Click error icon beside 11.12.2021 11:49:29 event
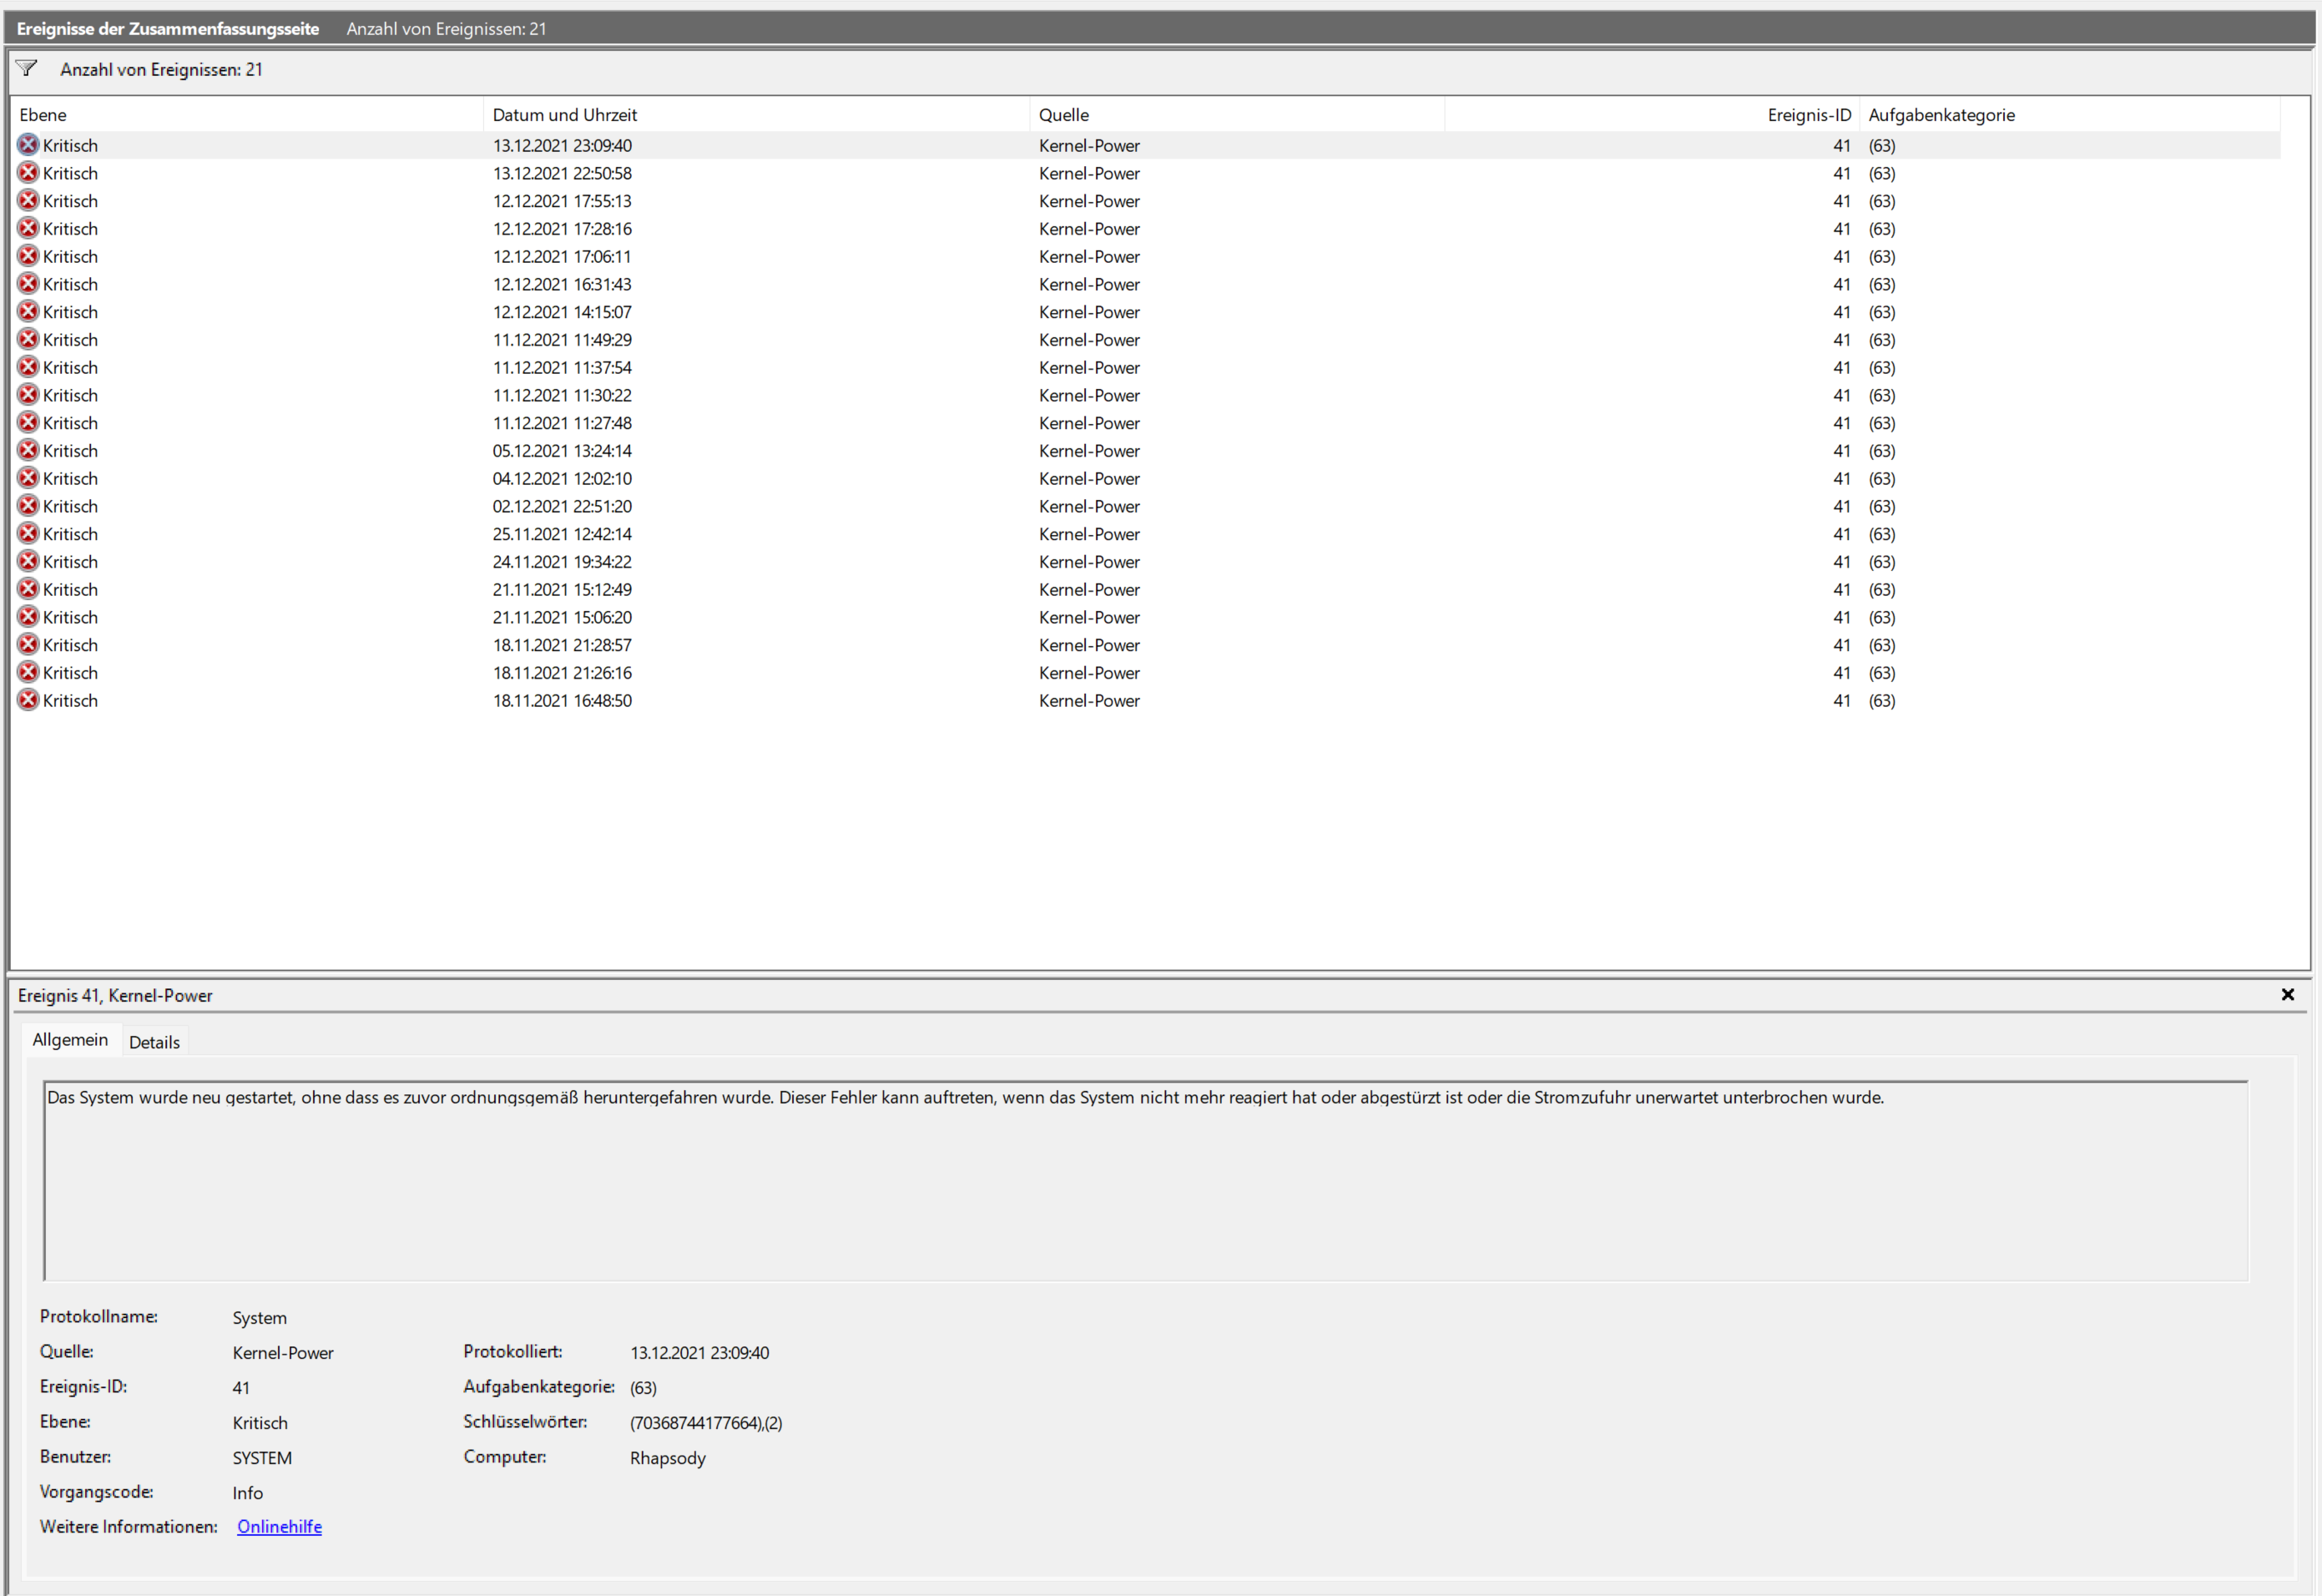The width and height of the screenshot is (2322, 1596). click(28, 340)
